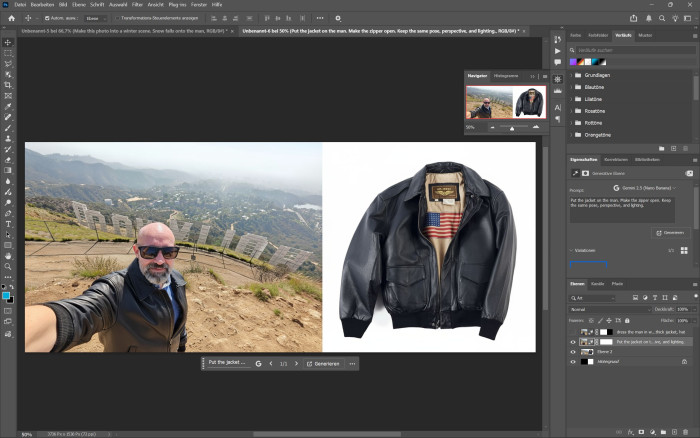
Task: Select the Zoom magnifier tool
Action: (8, 267)
